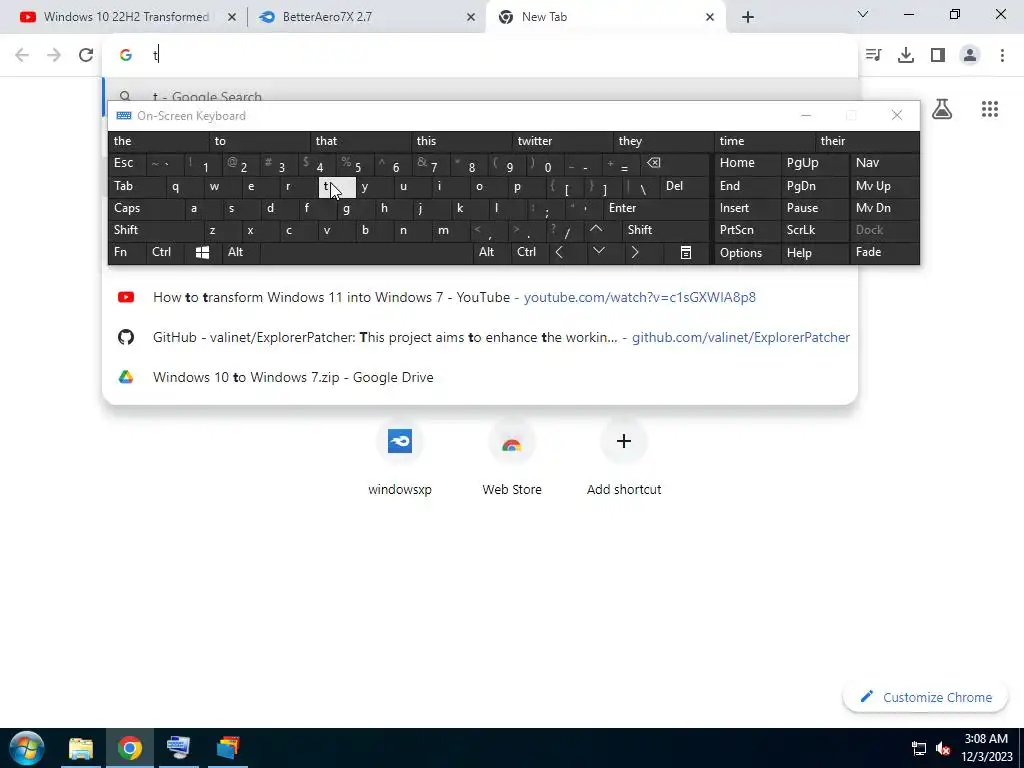Expand the tab search chevron
The width and height of the screenshot is (1024, 768).
click(863, 14)
